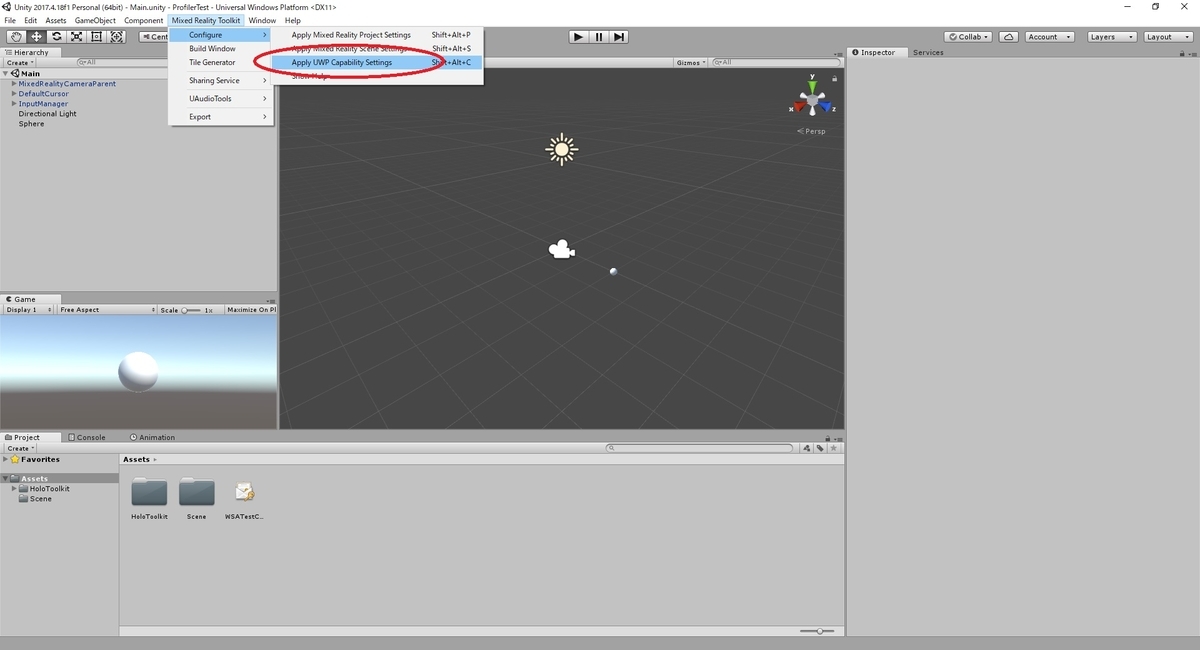Viewport: 1200px width, 650px height.
Task: Click Search by Type icon in Project
Action: coord(808,448)
